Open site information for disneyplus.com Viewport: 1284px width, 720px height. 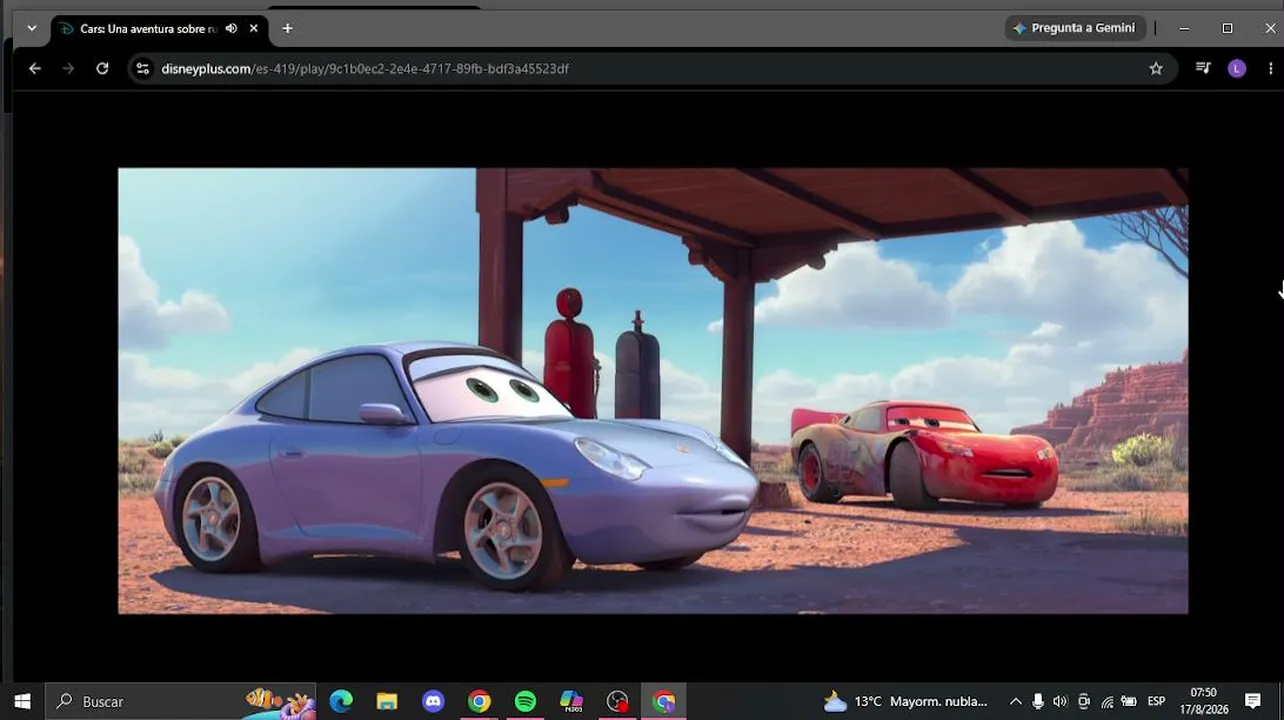pos(142,68)
